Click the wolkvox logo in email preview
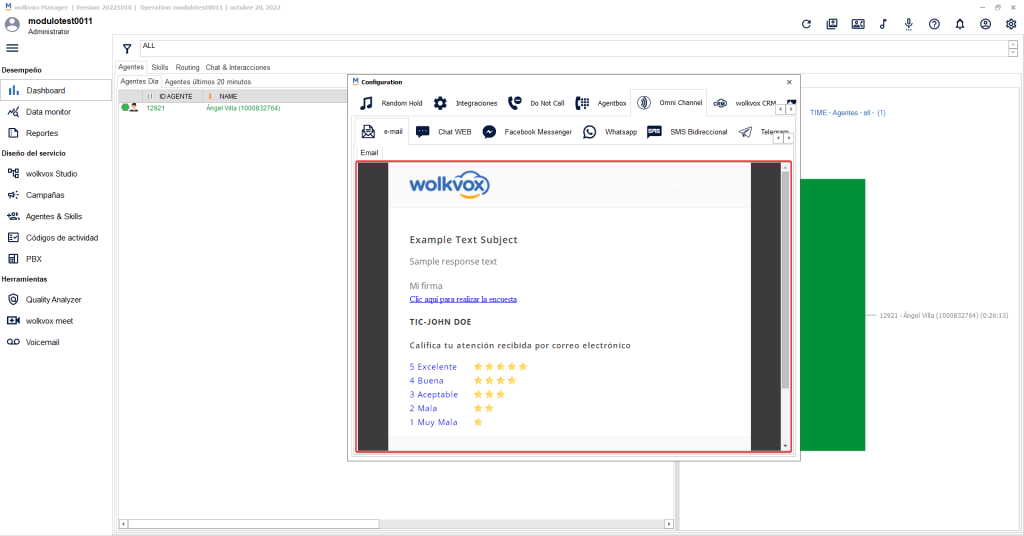Viewport: 1024px width, 536px height. [x=449, y=185]
